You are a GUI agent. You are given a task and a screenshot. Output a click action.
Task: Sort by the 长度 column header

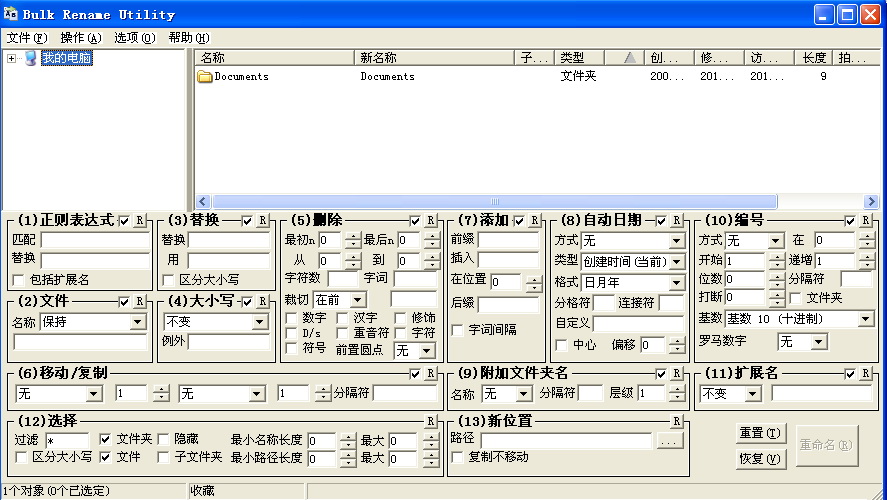pos(814,58)
